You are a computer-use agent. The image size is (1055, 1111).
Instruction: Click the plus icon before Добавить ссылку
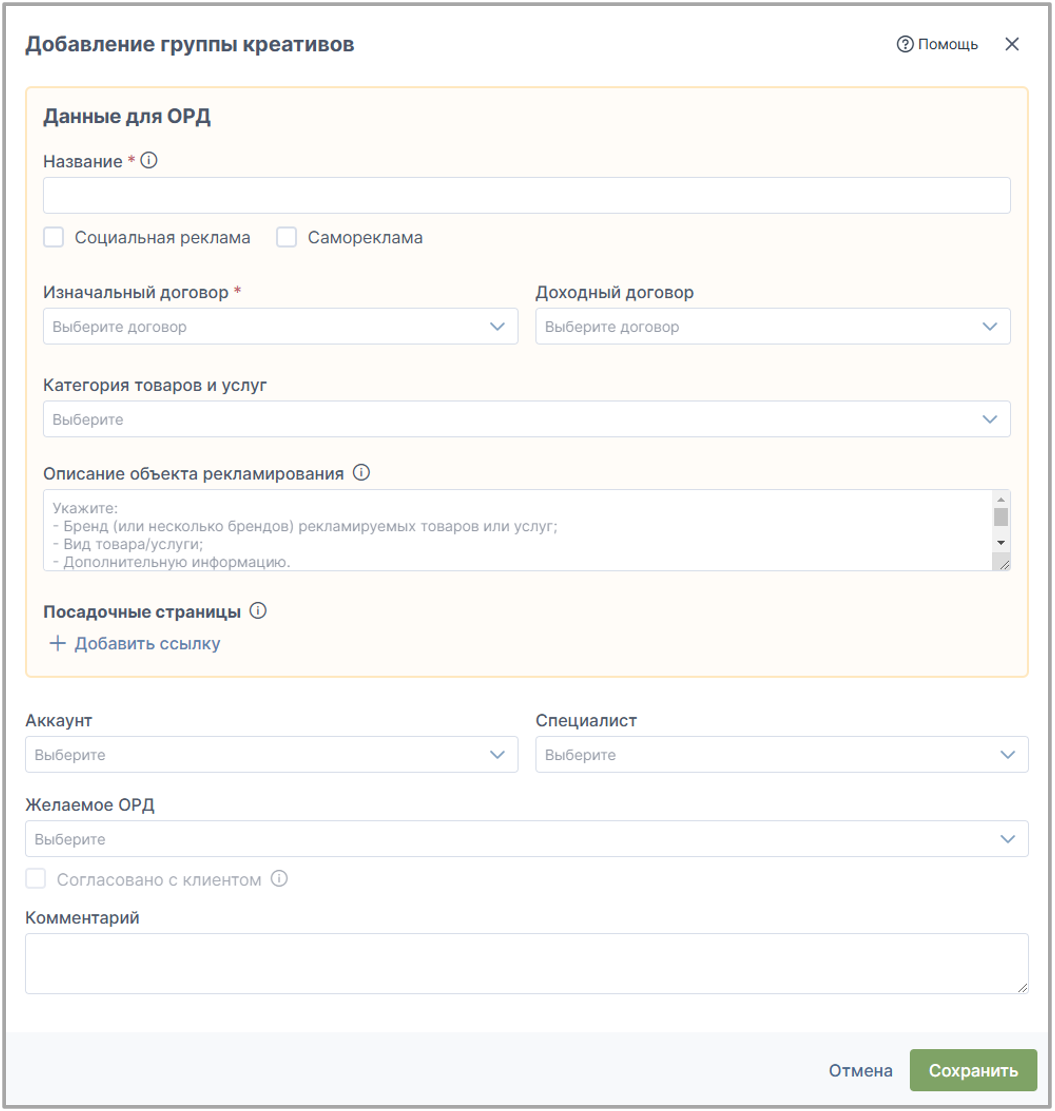point(57,643)
